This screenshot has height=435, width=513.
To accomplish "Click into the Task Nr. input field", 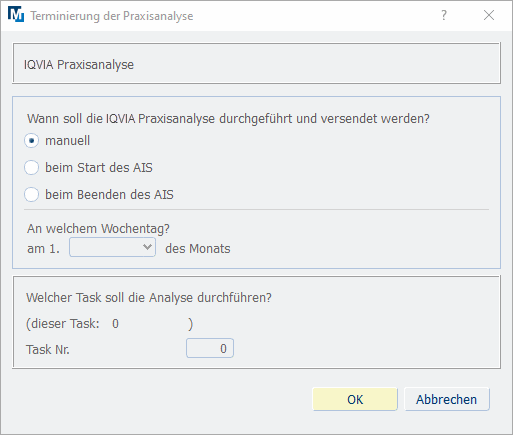I will click(x=210, y=348).
